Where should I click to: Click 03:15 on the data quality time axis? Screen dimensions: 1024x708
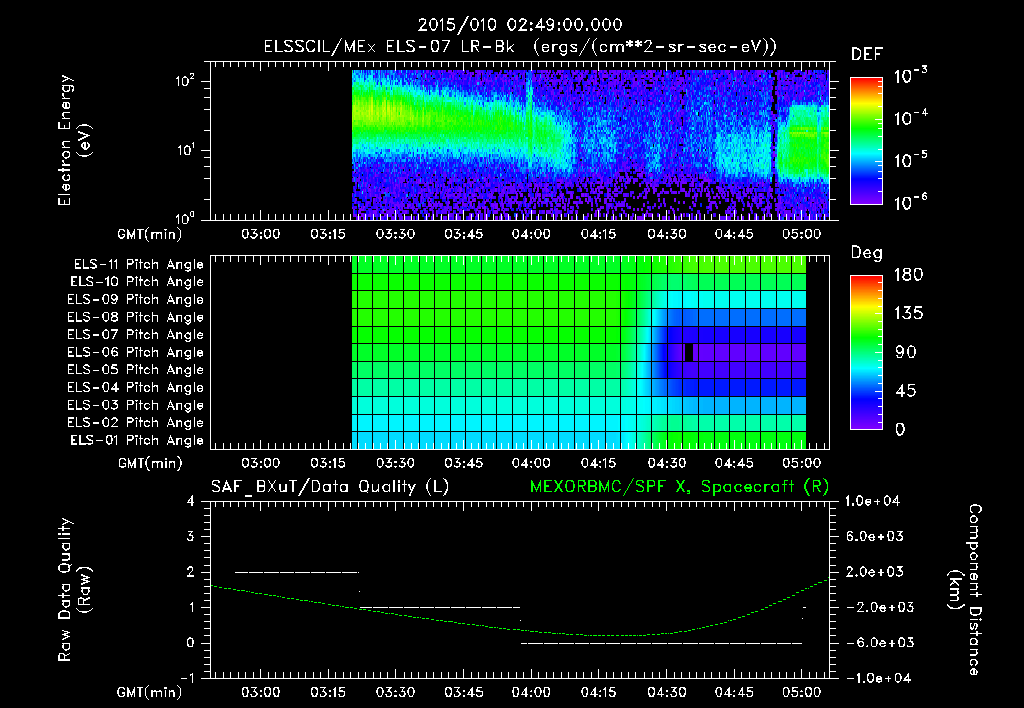328,692
